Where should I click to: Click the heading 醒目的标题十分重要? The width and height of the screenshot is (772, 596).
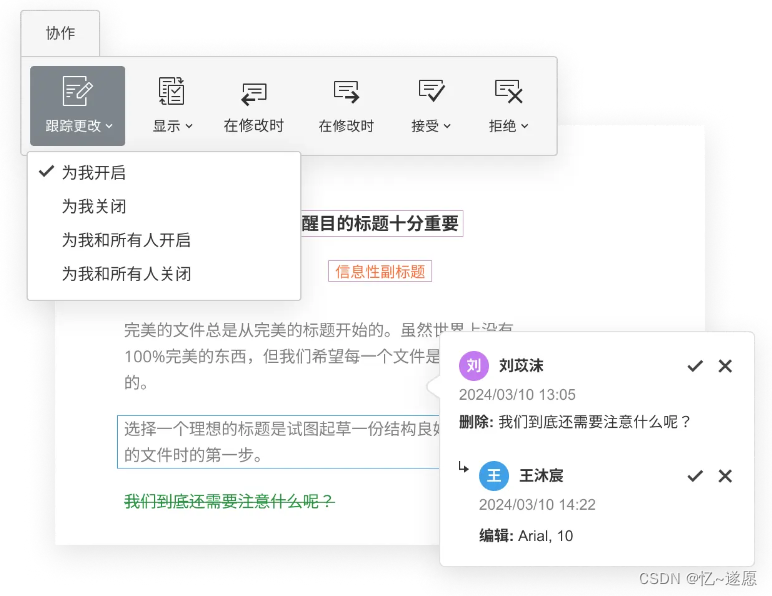[x=380, y=224]
